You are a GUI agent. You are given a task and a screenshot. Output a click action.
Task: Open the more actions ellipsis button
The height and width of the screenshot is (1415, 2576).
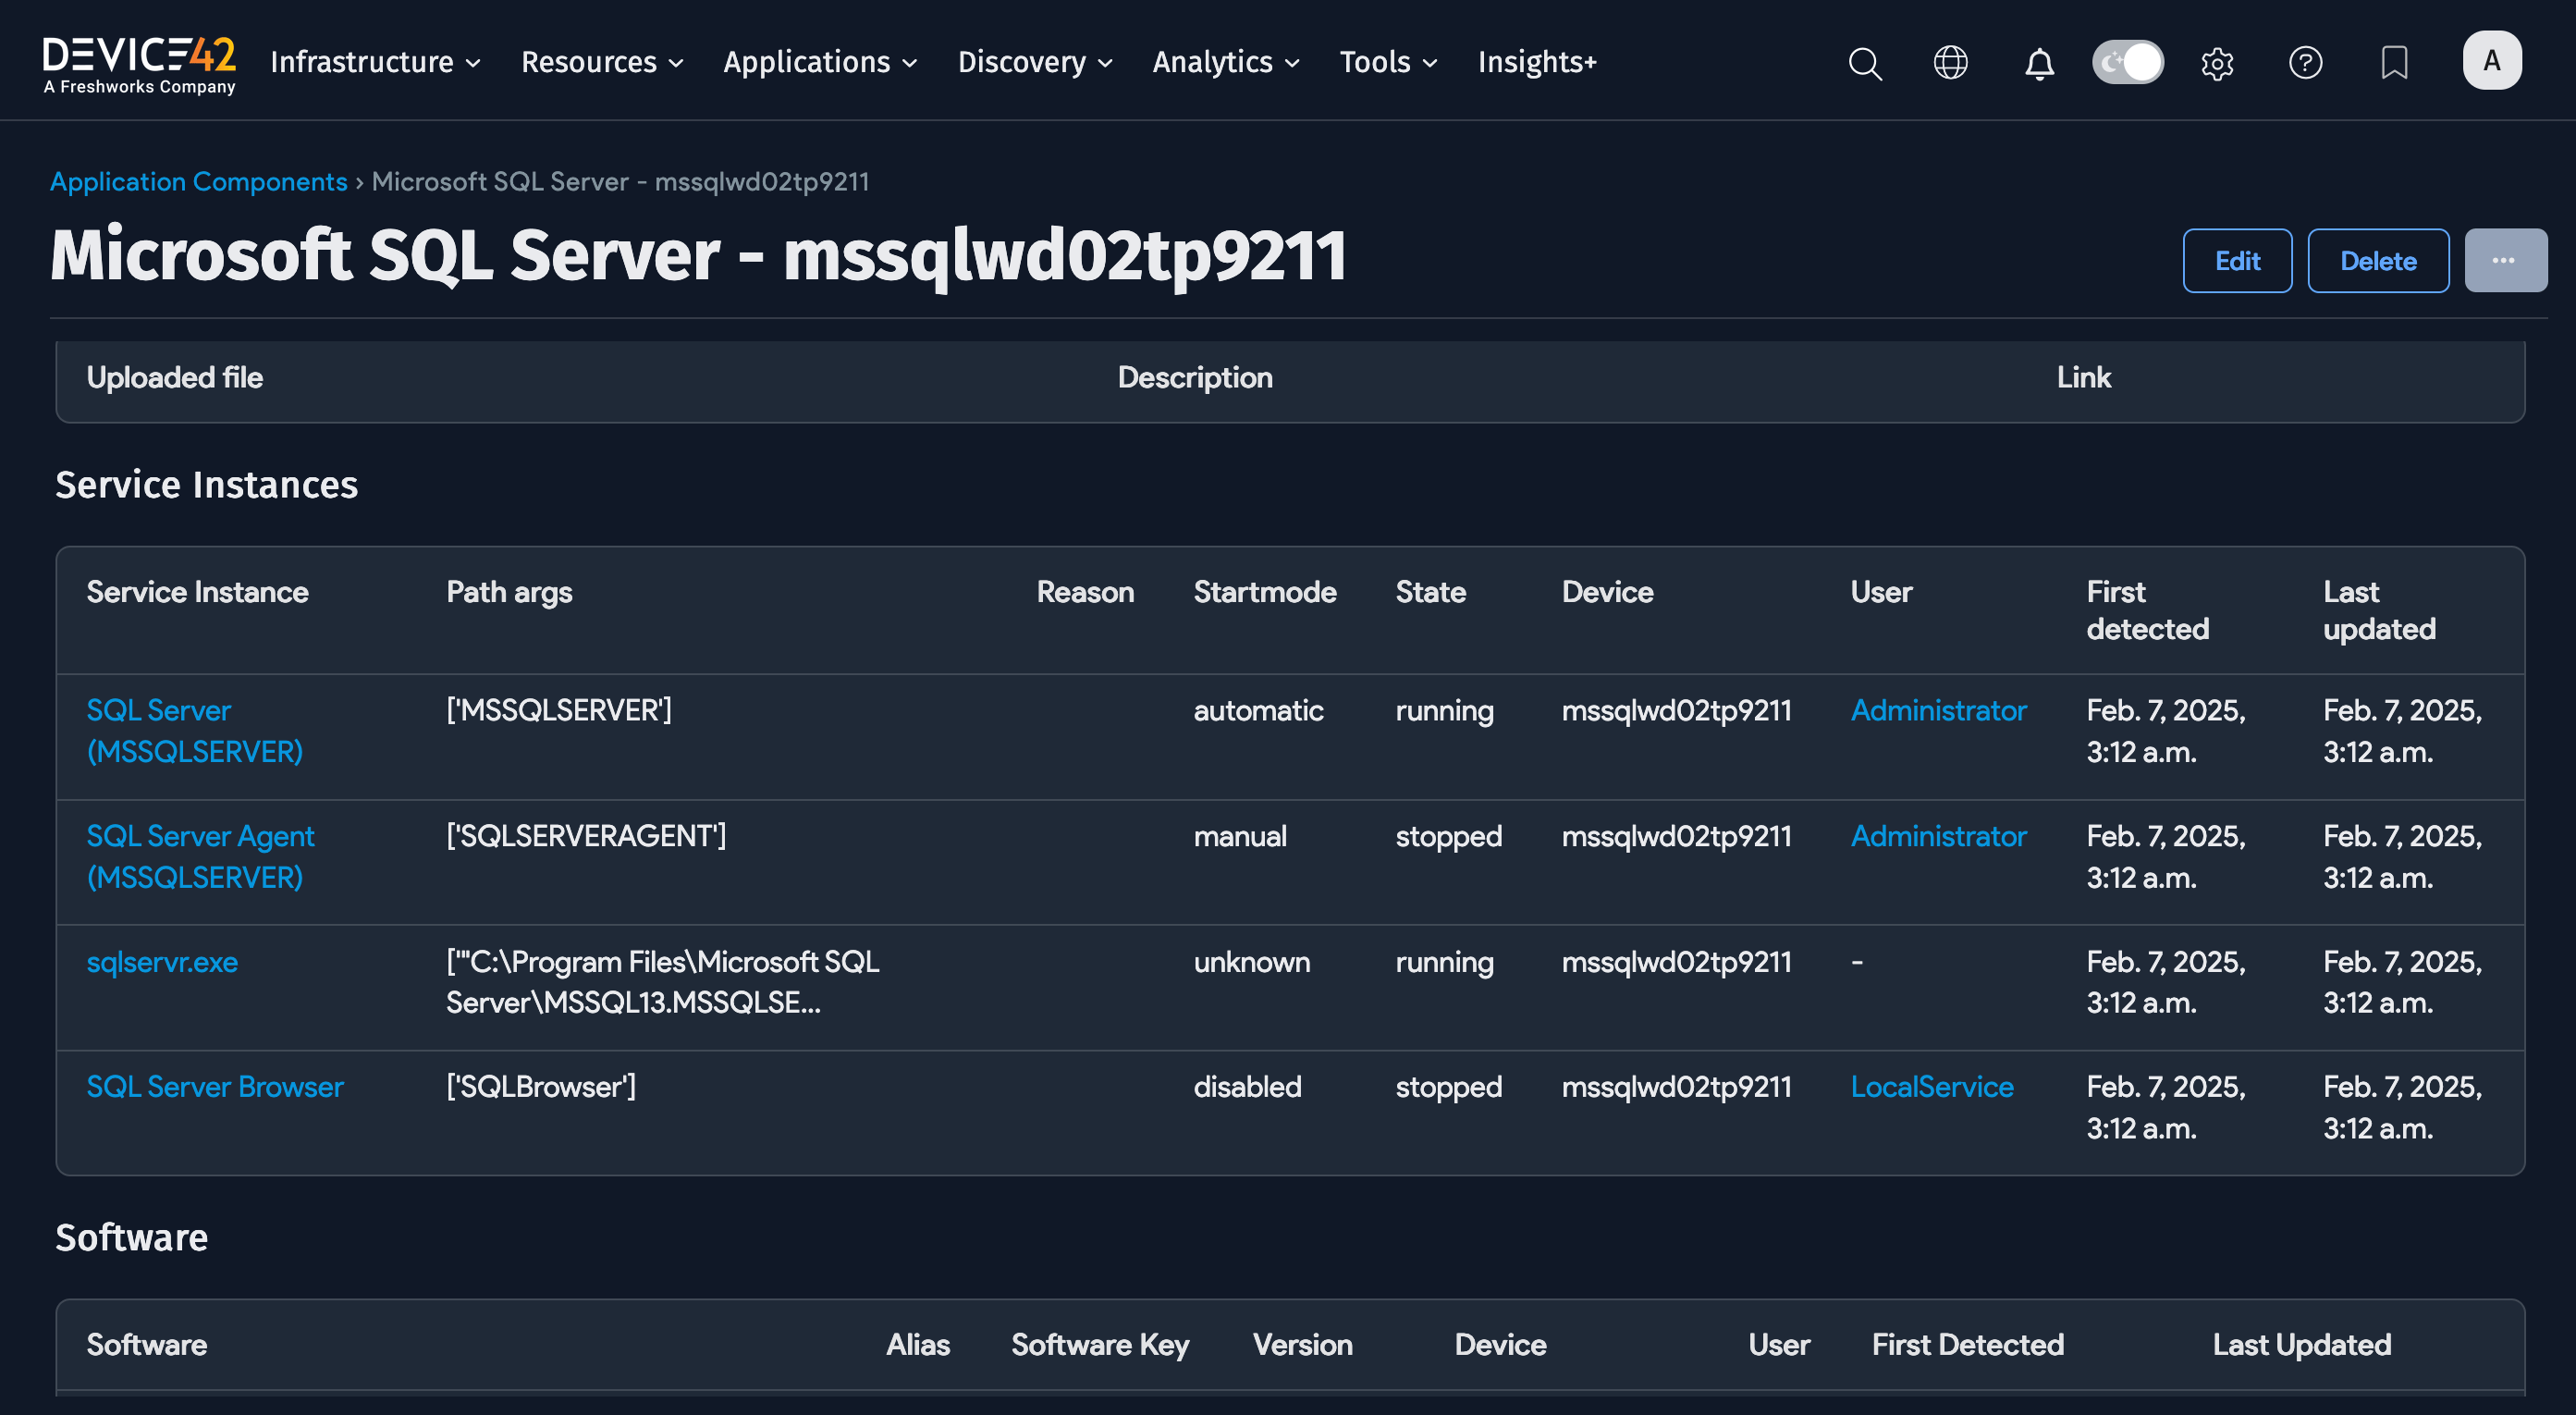click(x=2504, y=261)
